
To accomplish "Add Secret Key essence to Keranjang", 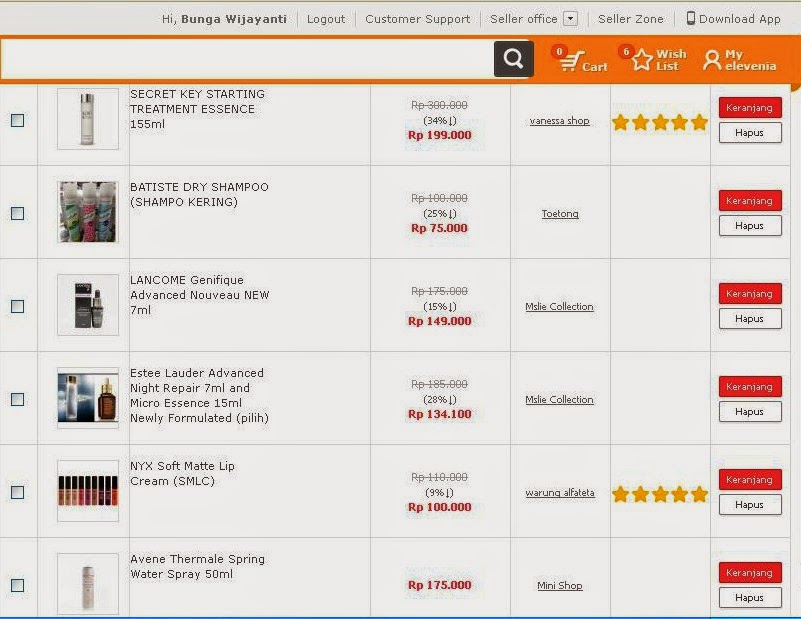I will click(750, 108).
